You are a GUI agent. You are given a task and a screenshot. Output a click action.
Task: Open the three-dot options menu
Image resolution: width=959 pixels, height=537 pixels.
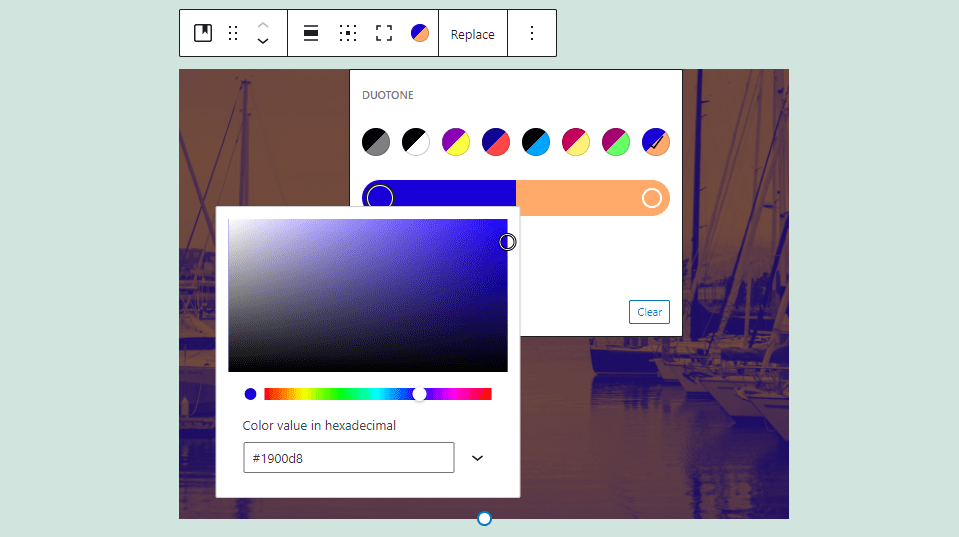click(532, 33)
